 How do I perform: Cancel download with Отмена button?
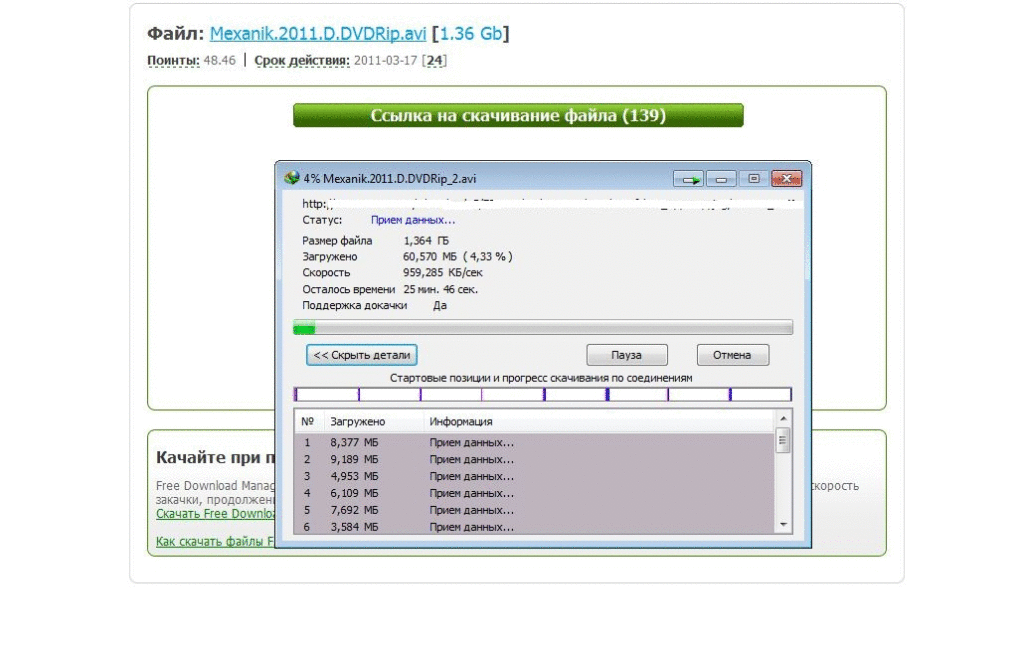coord(732,355)
